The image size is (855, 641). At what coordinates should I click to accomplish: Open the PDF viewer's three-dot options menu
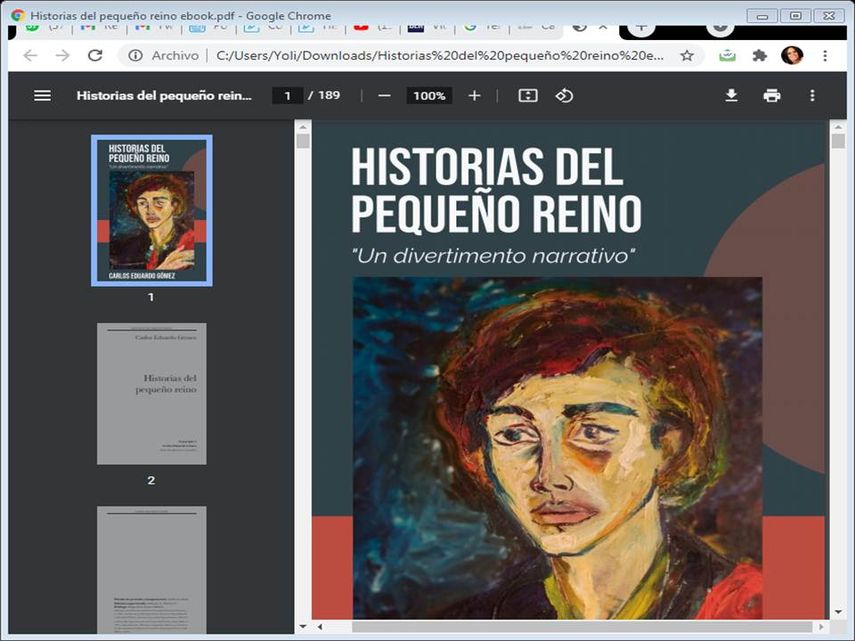pyautogui.click(x=812, y=95)
